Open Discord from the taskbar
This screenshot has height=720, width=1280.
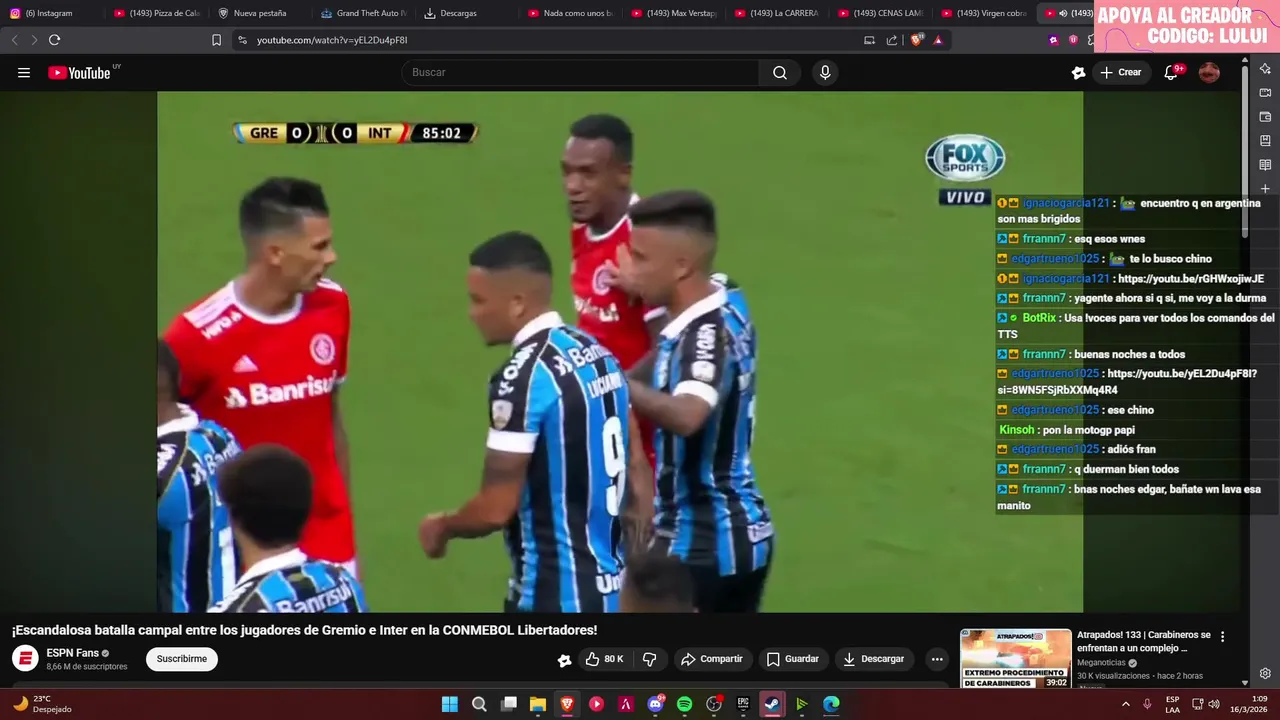(x=655, y=704)
